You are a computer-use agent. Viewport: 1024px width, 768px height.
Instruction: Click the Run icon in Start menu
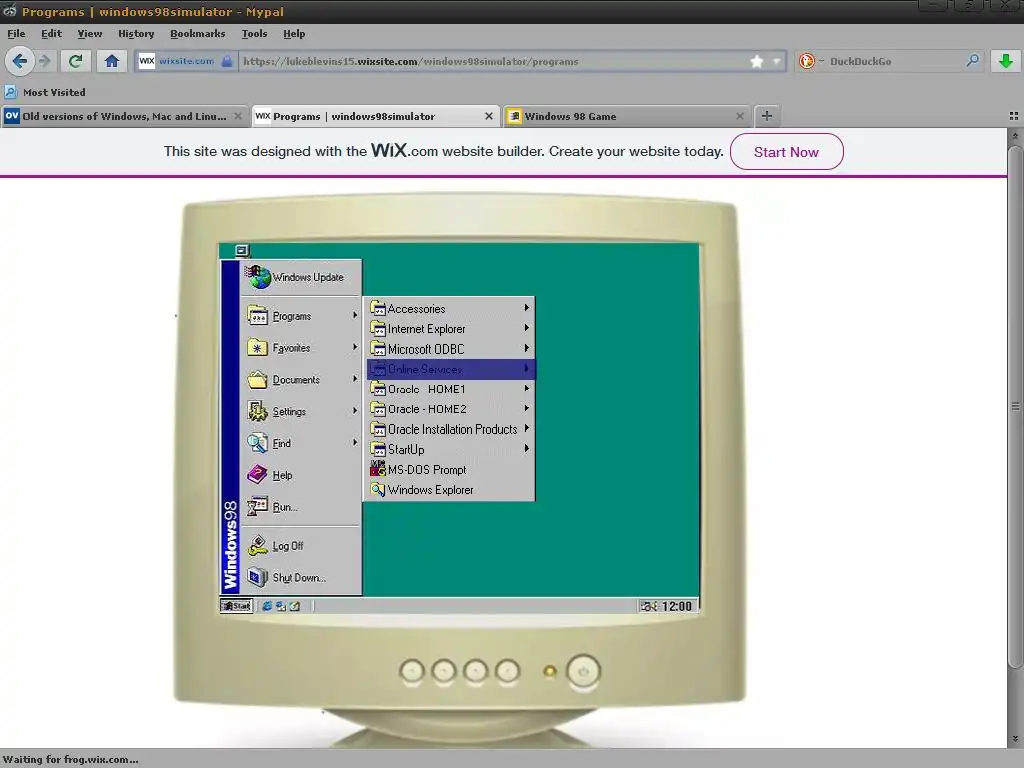pyautogui.click(x=257, y=506)
